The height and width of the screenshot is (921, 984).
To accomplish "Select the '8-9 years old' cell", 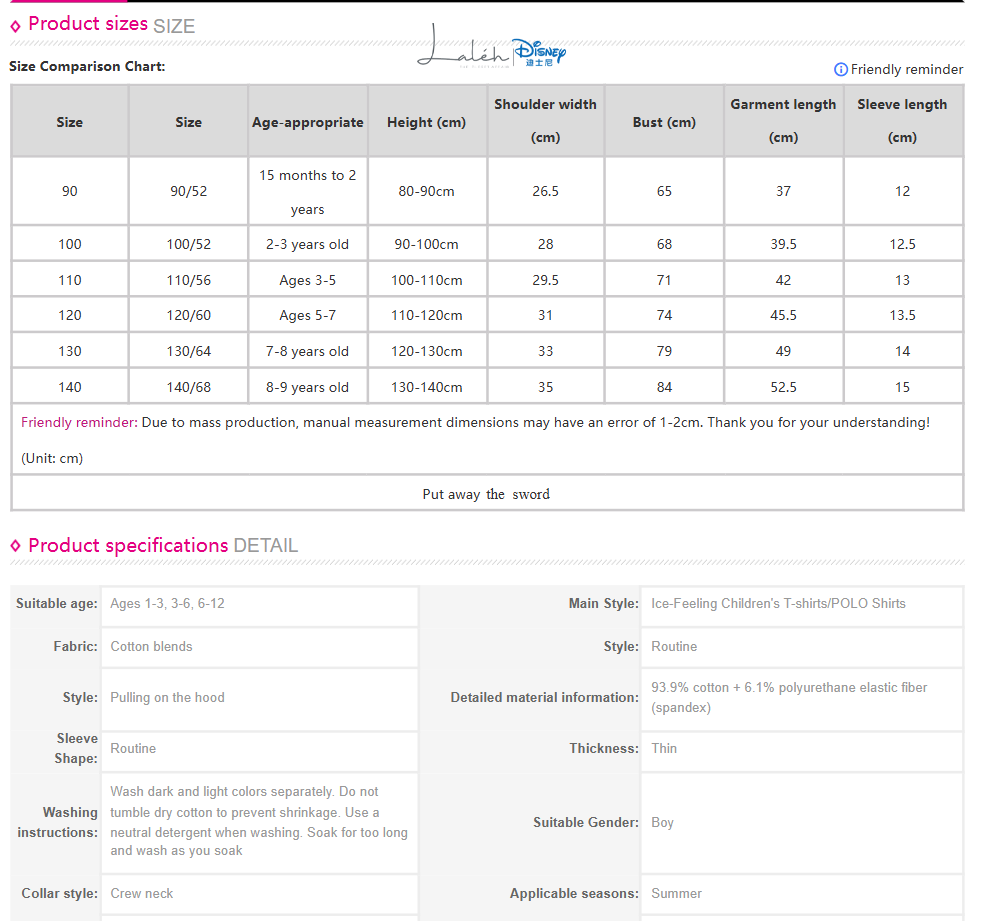I will pyautogui.click(x=308, y=387).
